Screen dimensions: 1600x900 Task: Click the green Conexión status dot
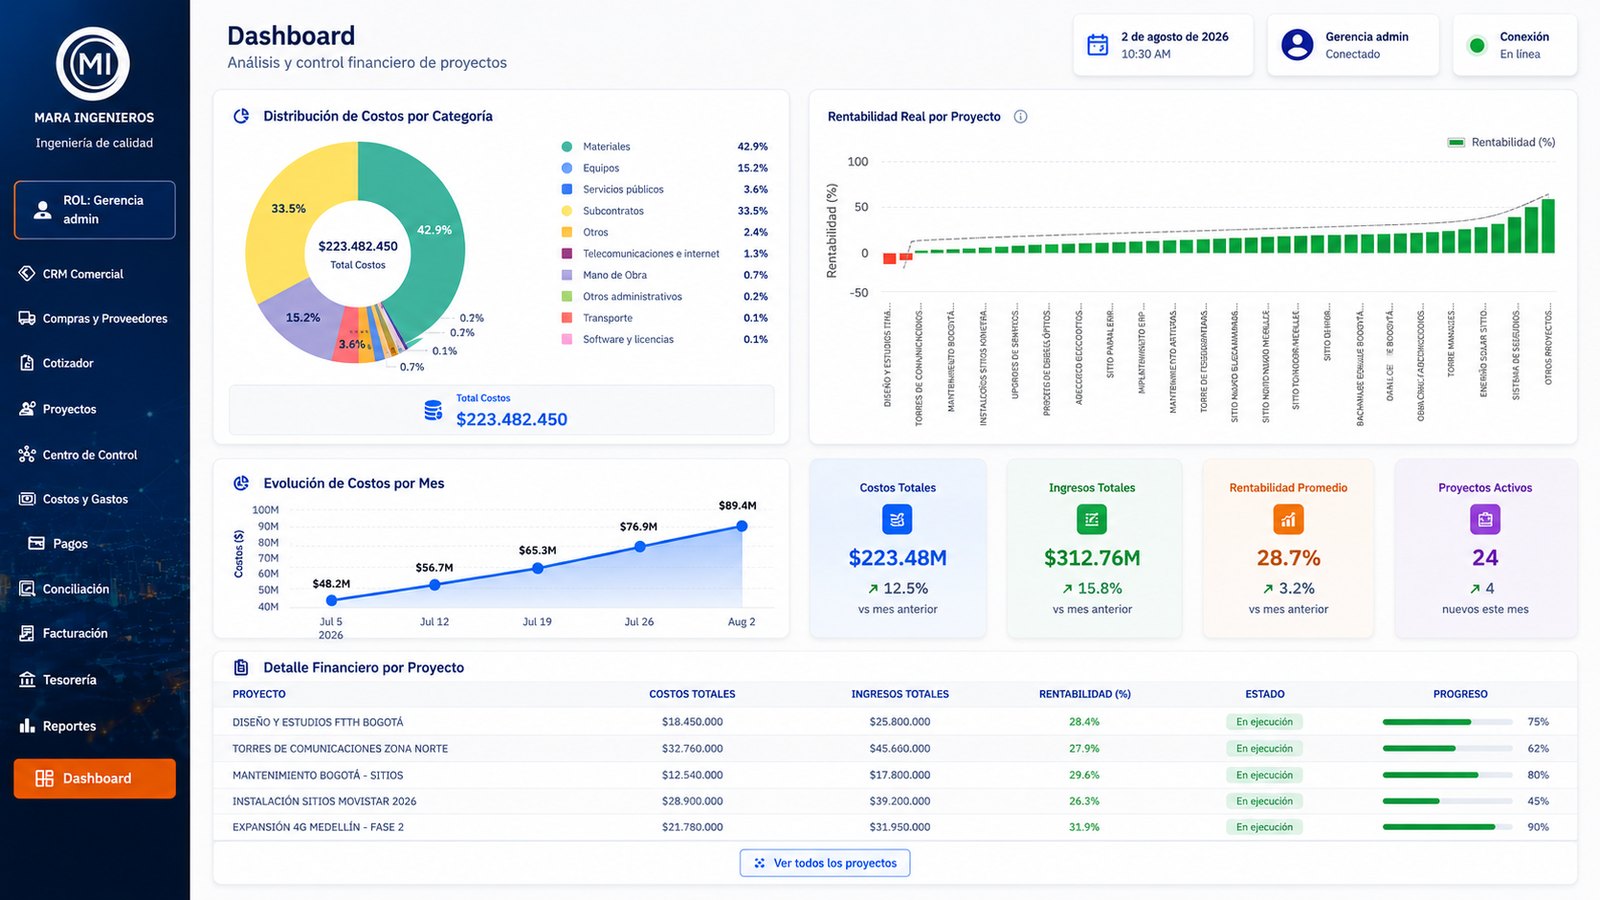[1476, 45]
